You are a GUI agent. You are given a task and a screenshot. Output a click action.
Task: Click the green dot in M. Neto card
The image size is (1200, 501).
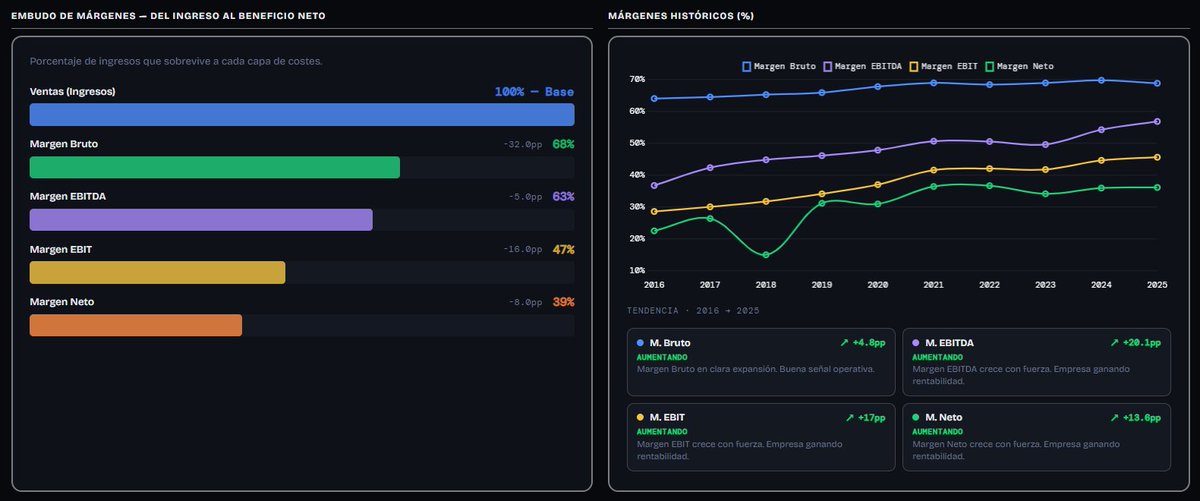[x=916, y=417]
